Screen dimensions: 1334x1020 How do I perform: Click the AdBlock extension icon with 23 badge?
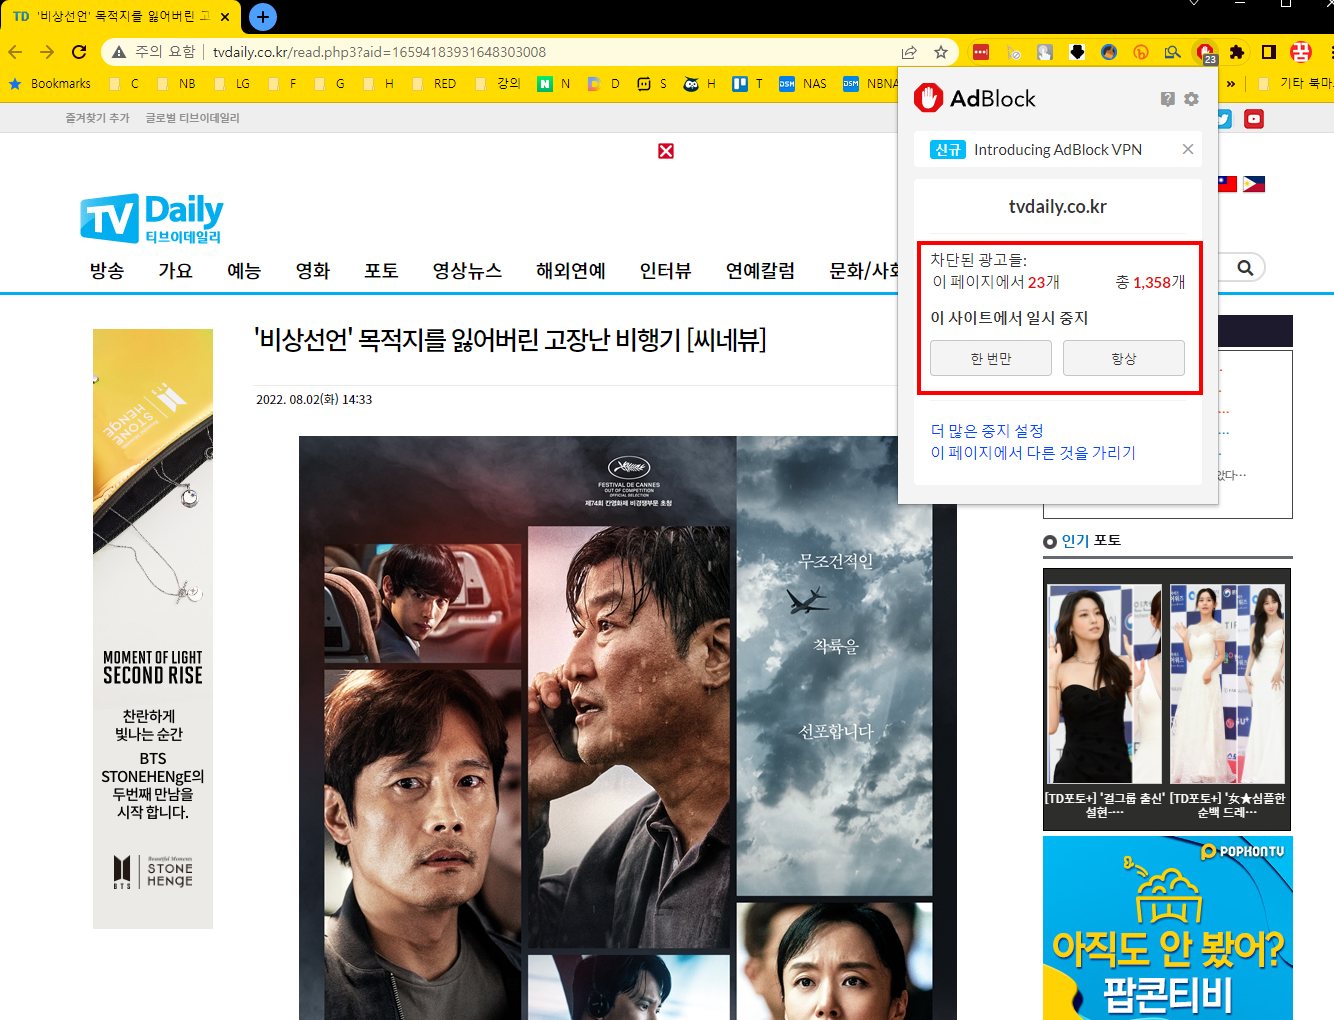[x=1206, y=53]
